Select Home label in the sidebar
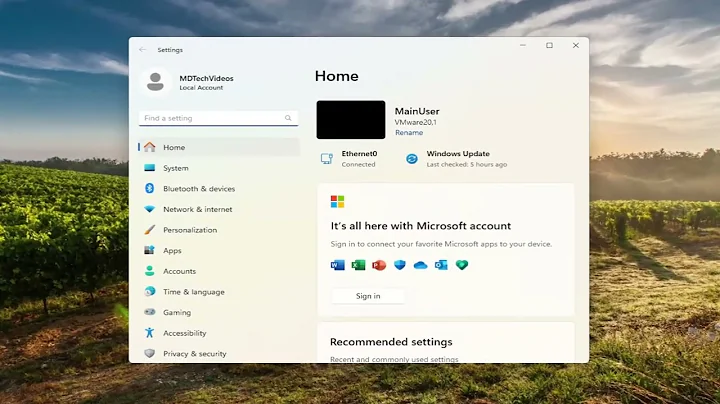 tap(174, 147)
